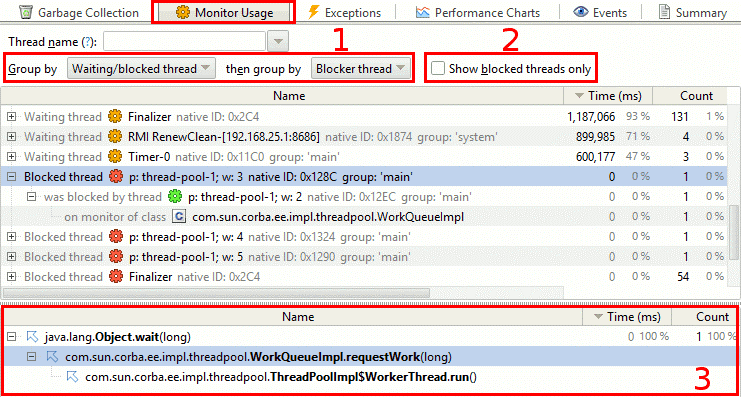Click green gear icon of blocker thread w: 2
Image resolution: width=741 pixels, height=397 pixels.
[x=175, y=197]
